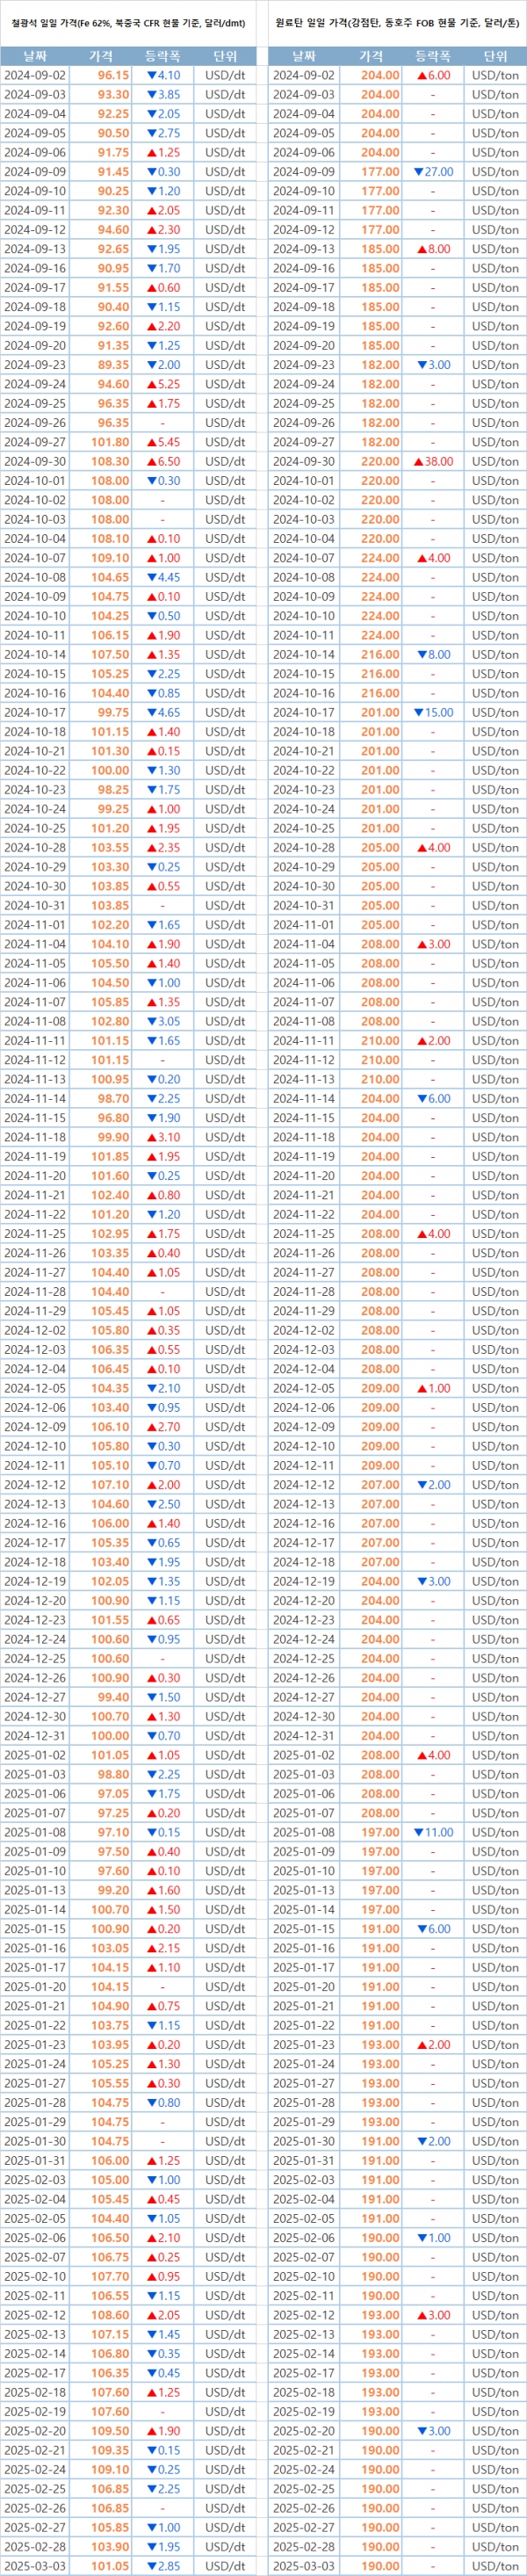Click iron ore change ▲3.10
The height and width of the screenshot is (2576, 527).
(x=163, y=1137)
